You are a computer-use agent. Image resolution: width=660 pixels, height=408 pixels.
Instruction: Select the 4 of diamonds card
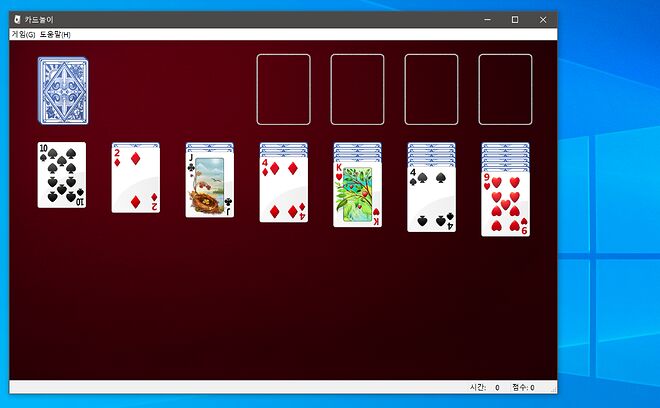[x=284, y=189]
